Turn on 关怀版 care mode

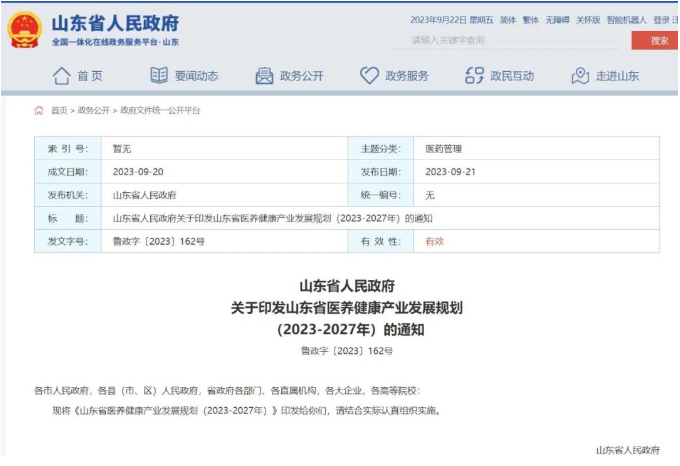(589, 20)
